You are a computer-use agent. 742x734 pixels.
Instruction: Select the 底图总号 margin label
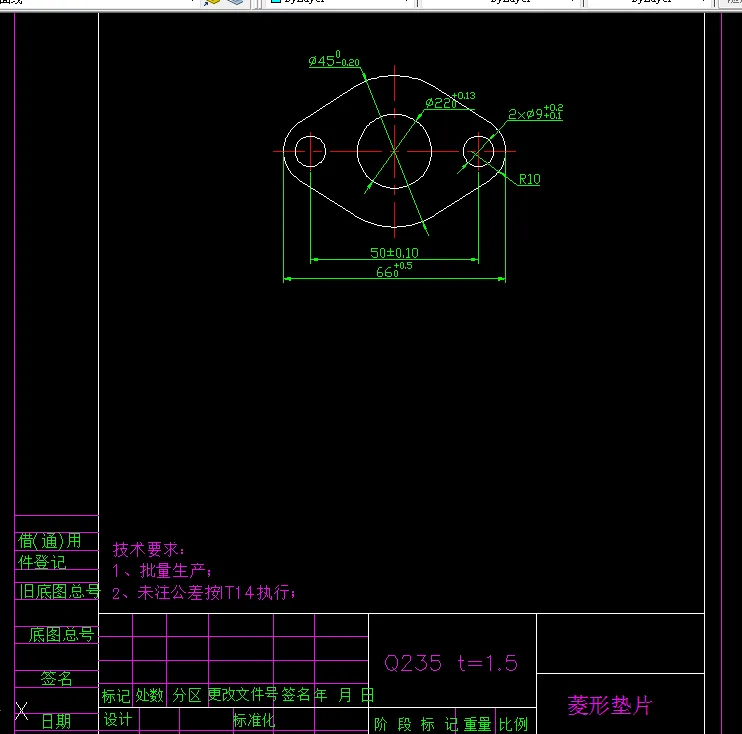[x=62, y=634]
